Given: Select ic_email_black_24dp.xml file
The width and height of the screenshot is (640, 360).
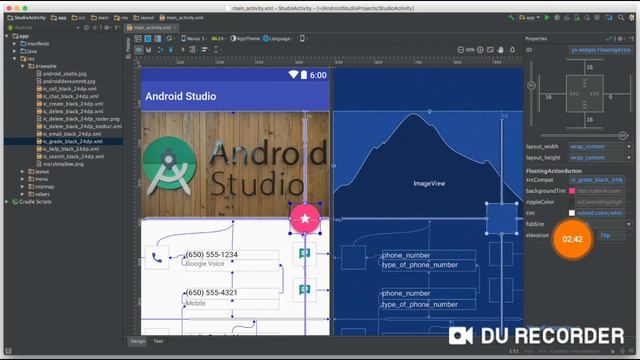Looking at the screenshot, I should [72, 134].
